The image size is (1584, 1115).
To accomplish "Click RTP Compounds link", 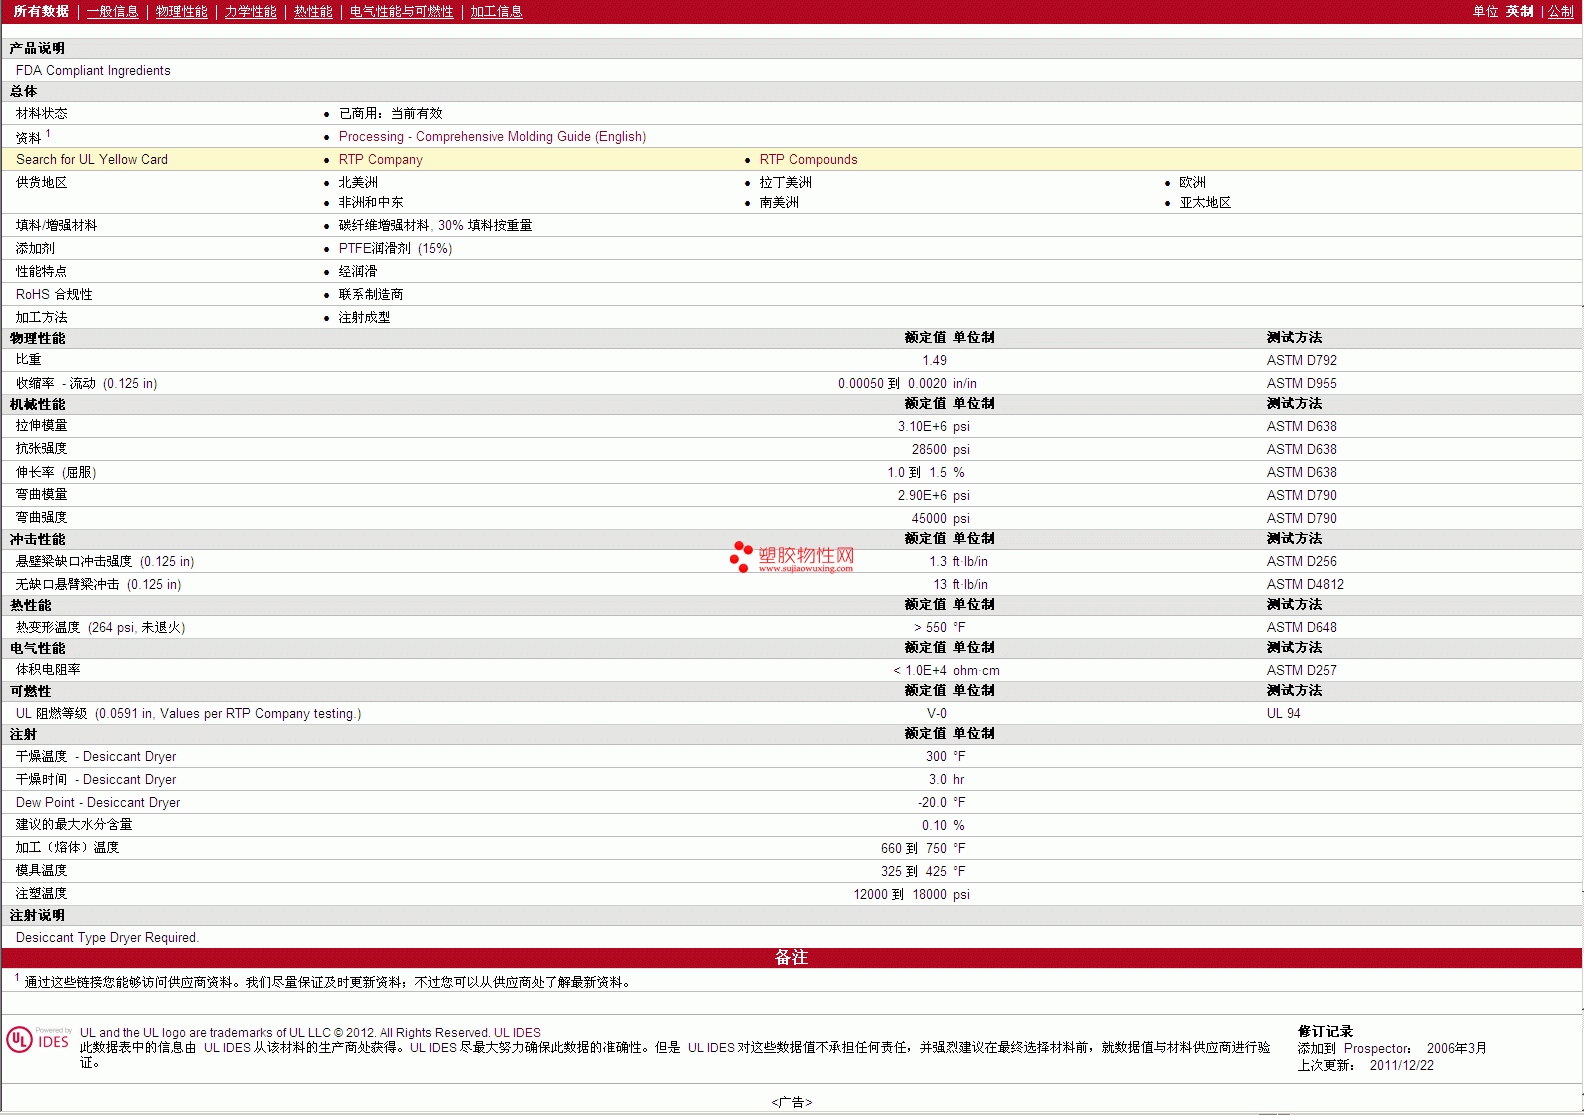I will pos(808,160).
